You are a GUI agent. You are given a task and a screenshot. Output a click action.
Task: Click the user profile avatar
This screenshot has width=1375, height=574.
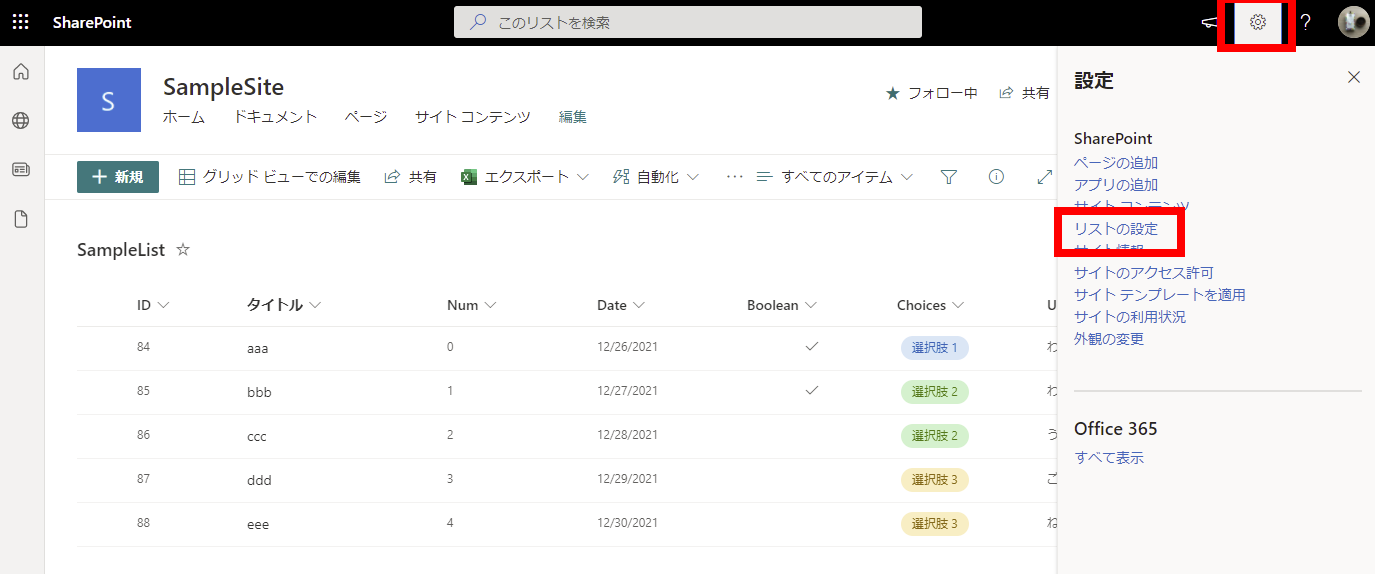(x=1353, y=22)
